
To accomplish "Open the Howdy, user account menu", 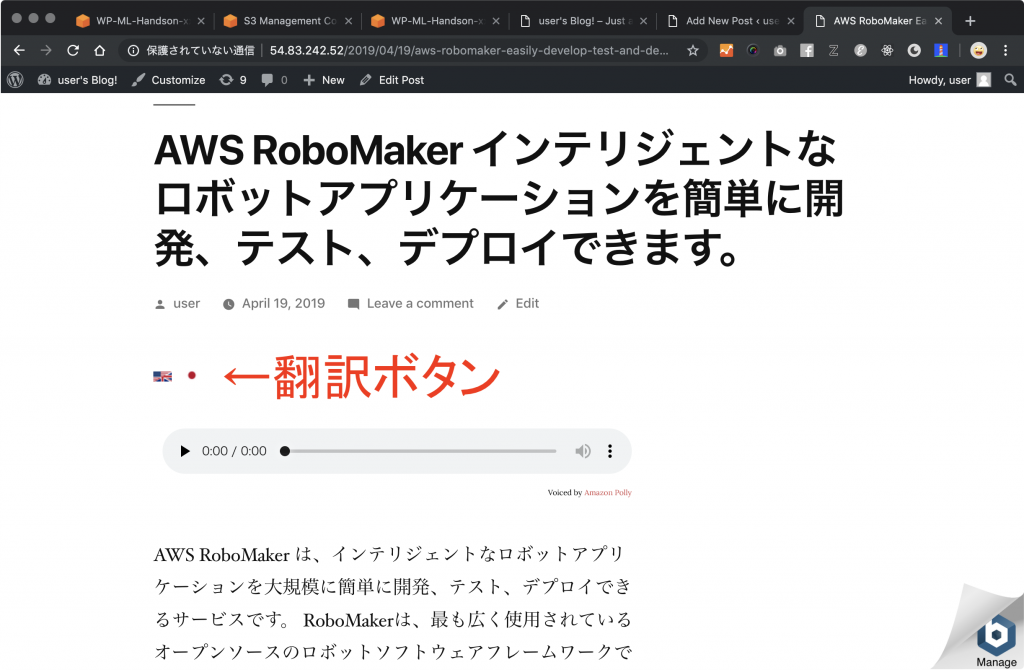I will tap(950, 80).
